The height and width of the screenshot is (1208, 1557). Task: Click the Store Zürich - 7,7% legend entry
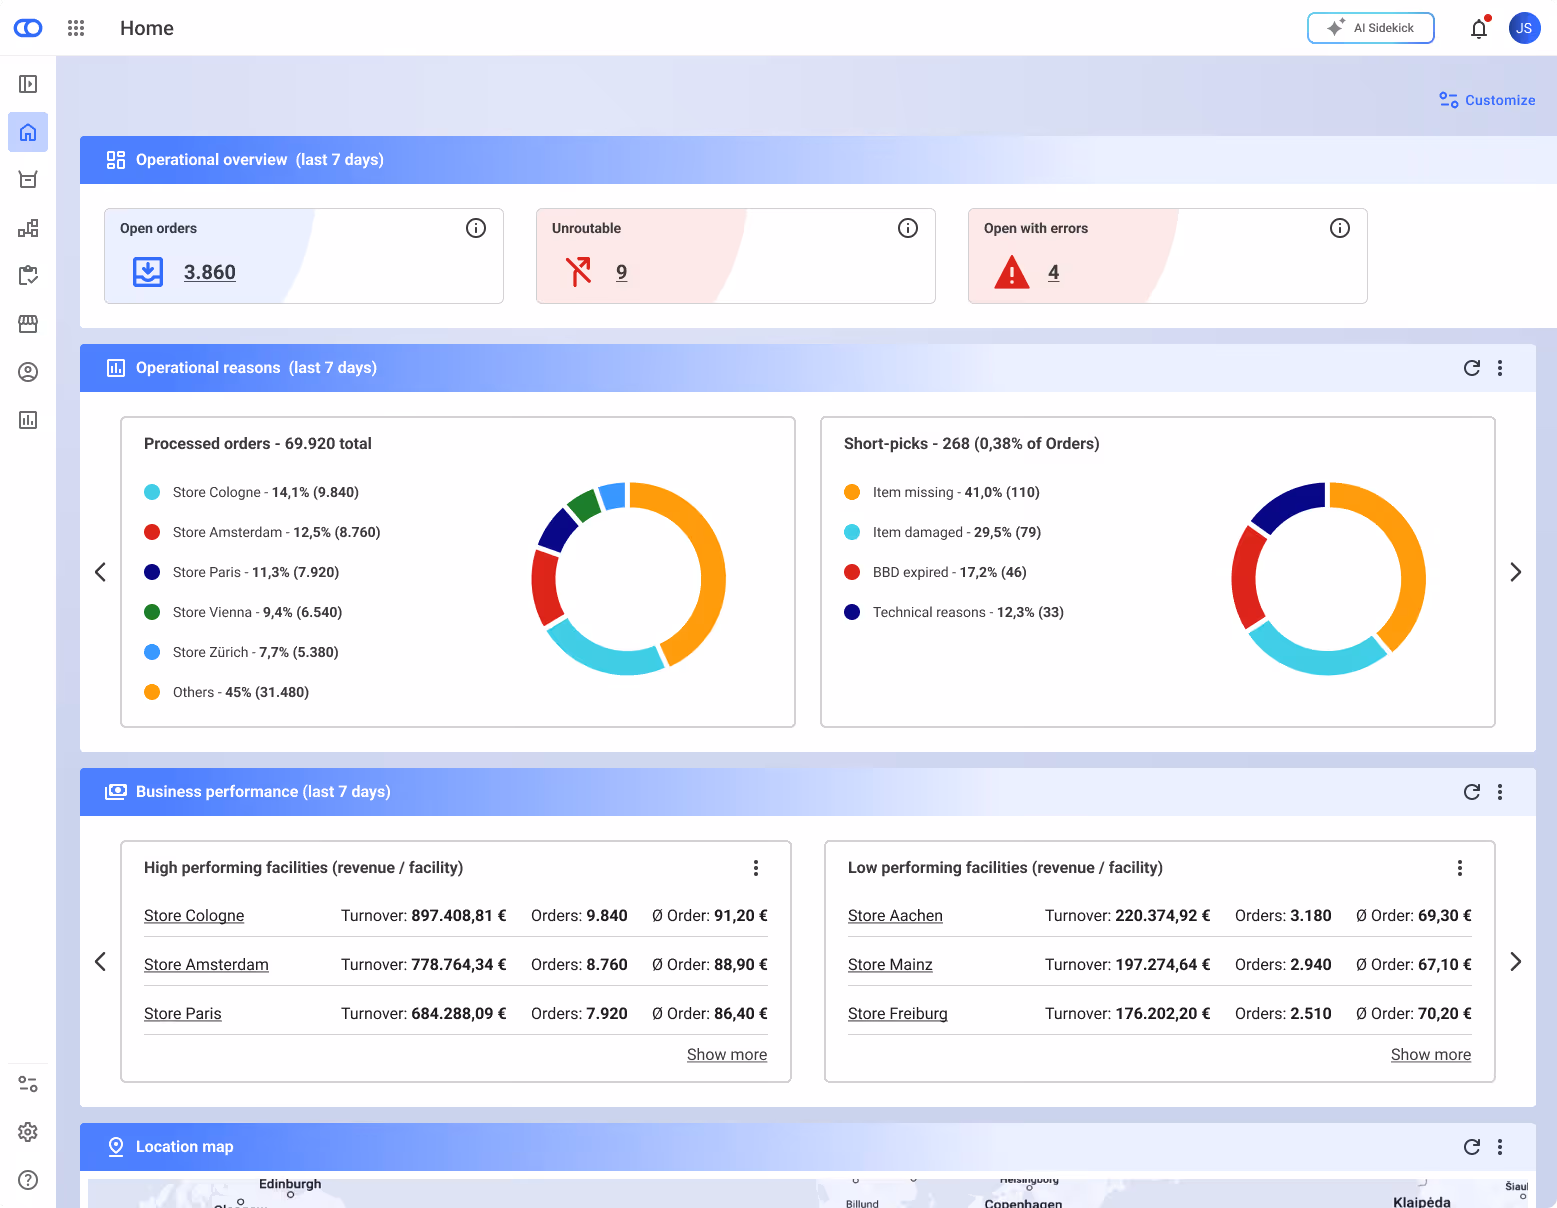tap(242, 652)
